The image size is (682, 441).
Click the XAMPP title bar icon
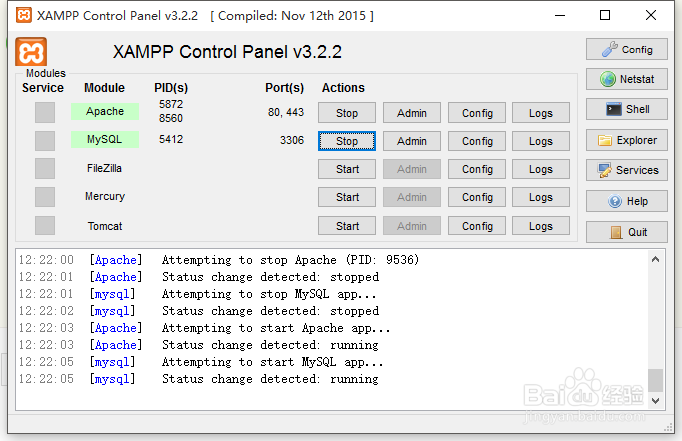coord(24,15)
